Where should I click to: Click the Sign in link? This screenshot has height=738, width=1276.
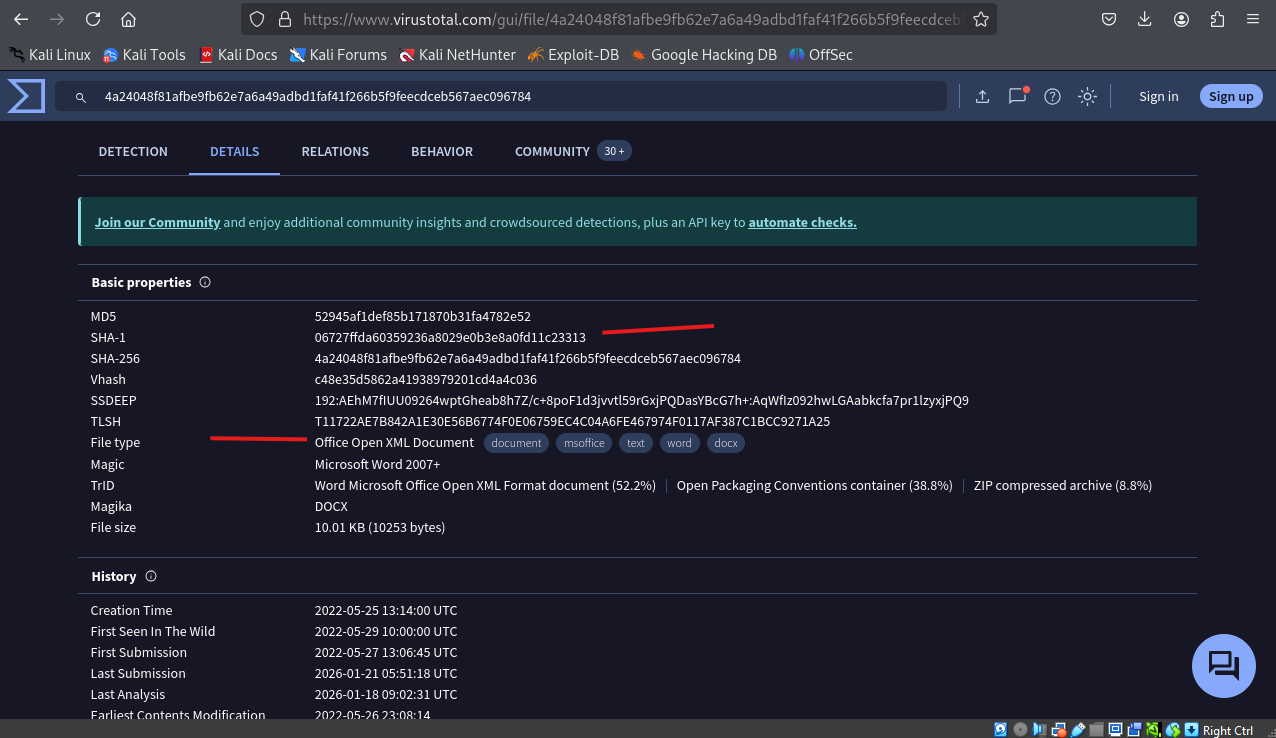point(1158,97)
